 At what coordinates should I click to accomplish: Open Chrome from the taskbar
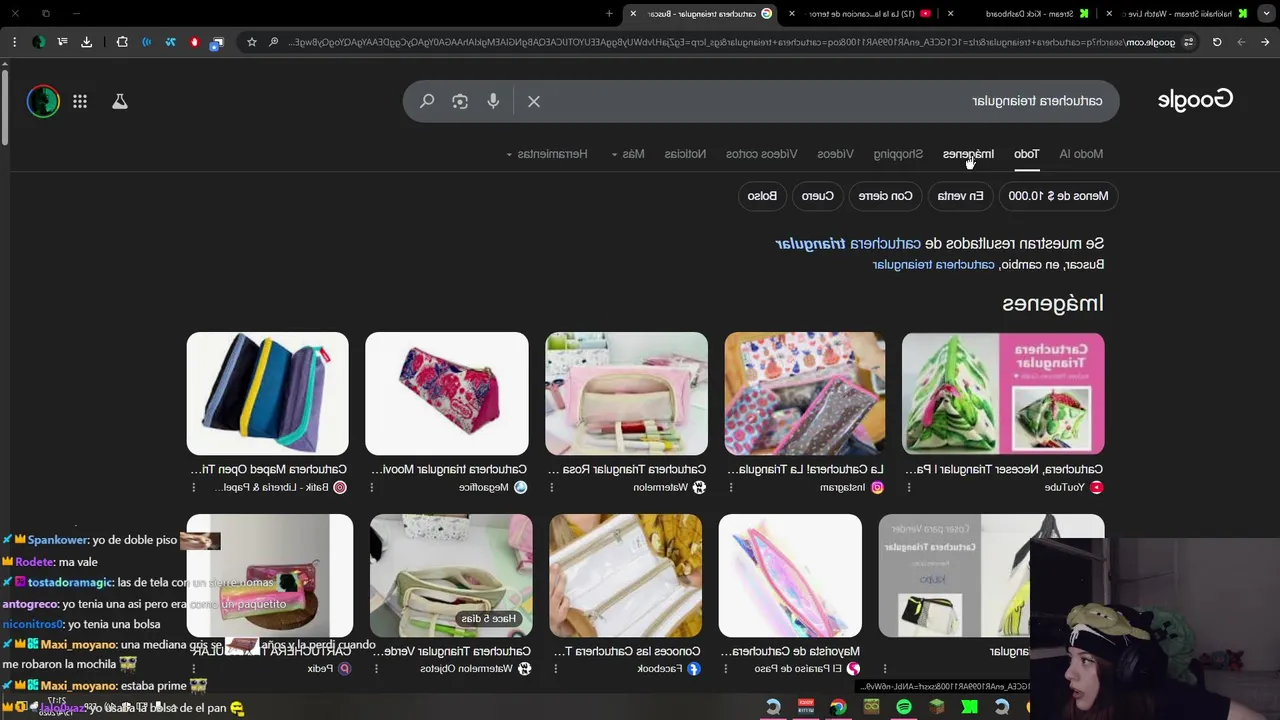coord(838,707)
